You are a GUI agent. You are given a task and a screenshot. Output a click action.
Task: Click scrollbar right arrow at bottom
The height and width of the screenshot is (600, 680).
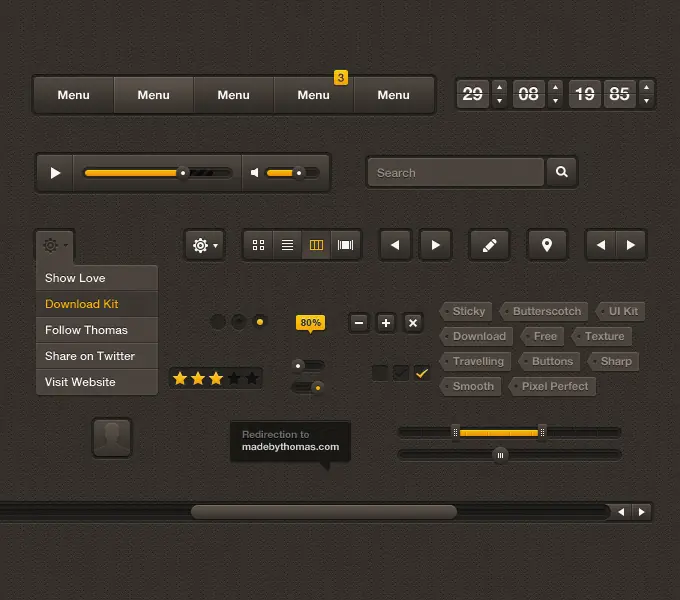(641, 512)
